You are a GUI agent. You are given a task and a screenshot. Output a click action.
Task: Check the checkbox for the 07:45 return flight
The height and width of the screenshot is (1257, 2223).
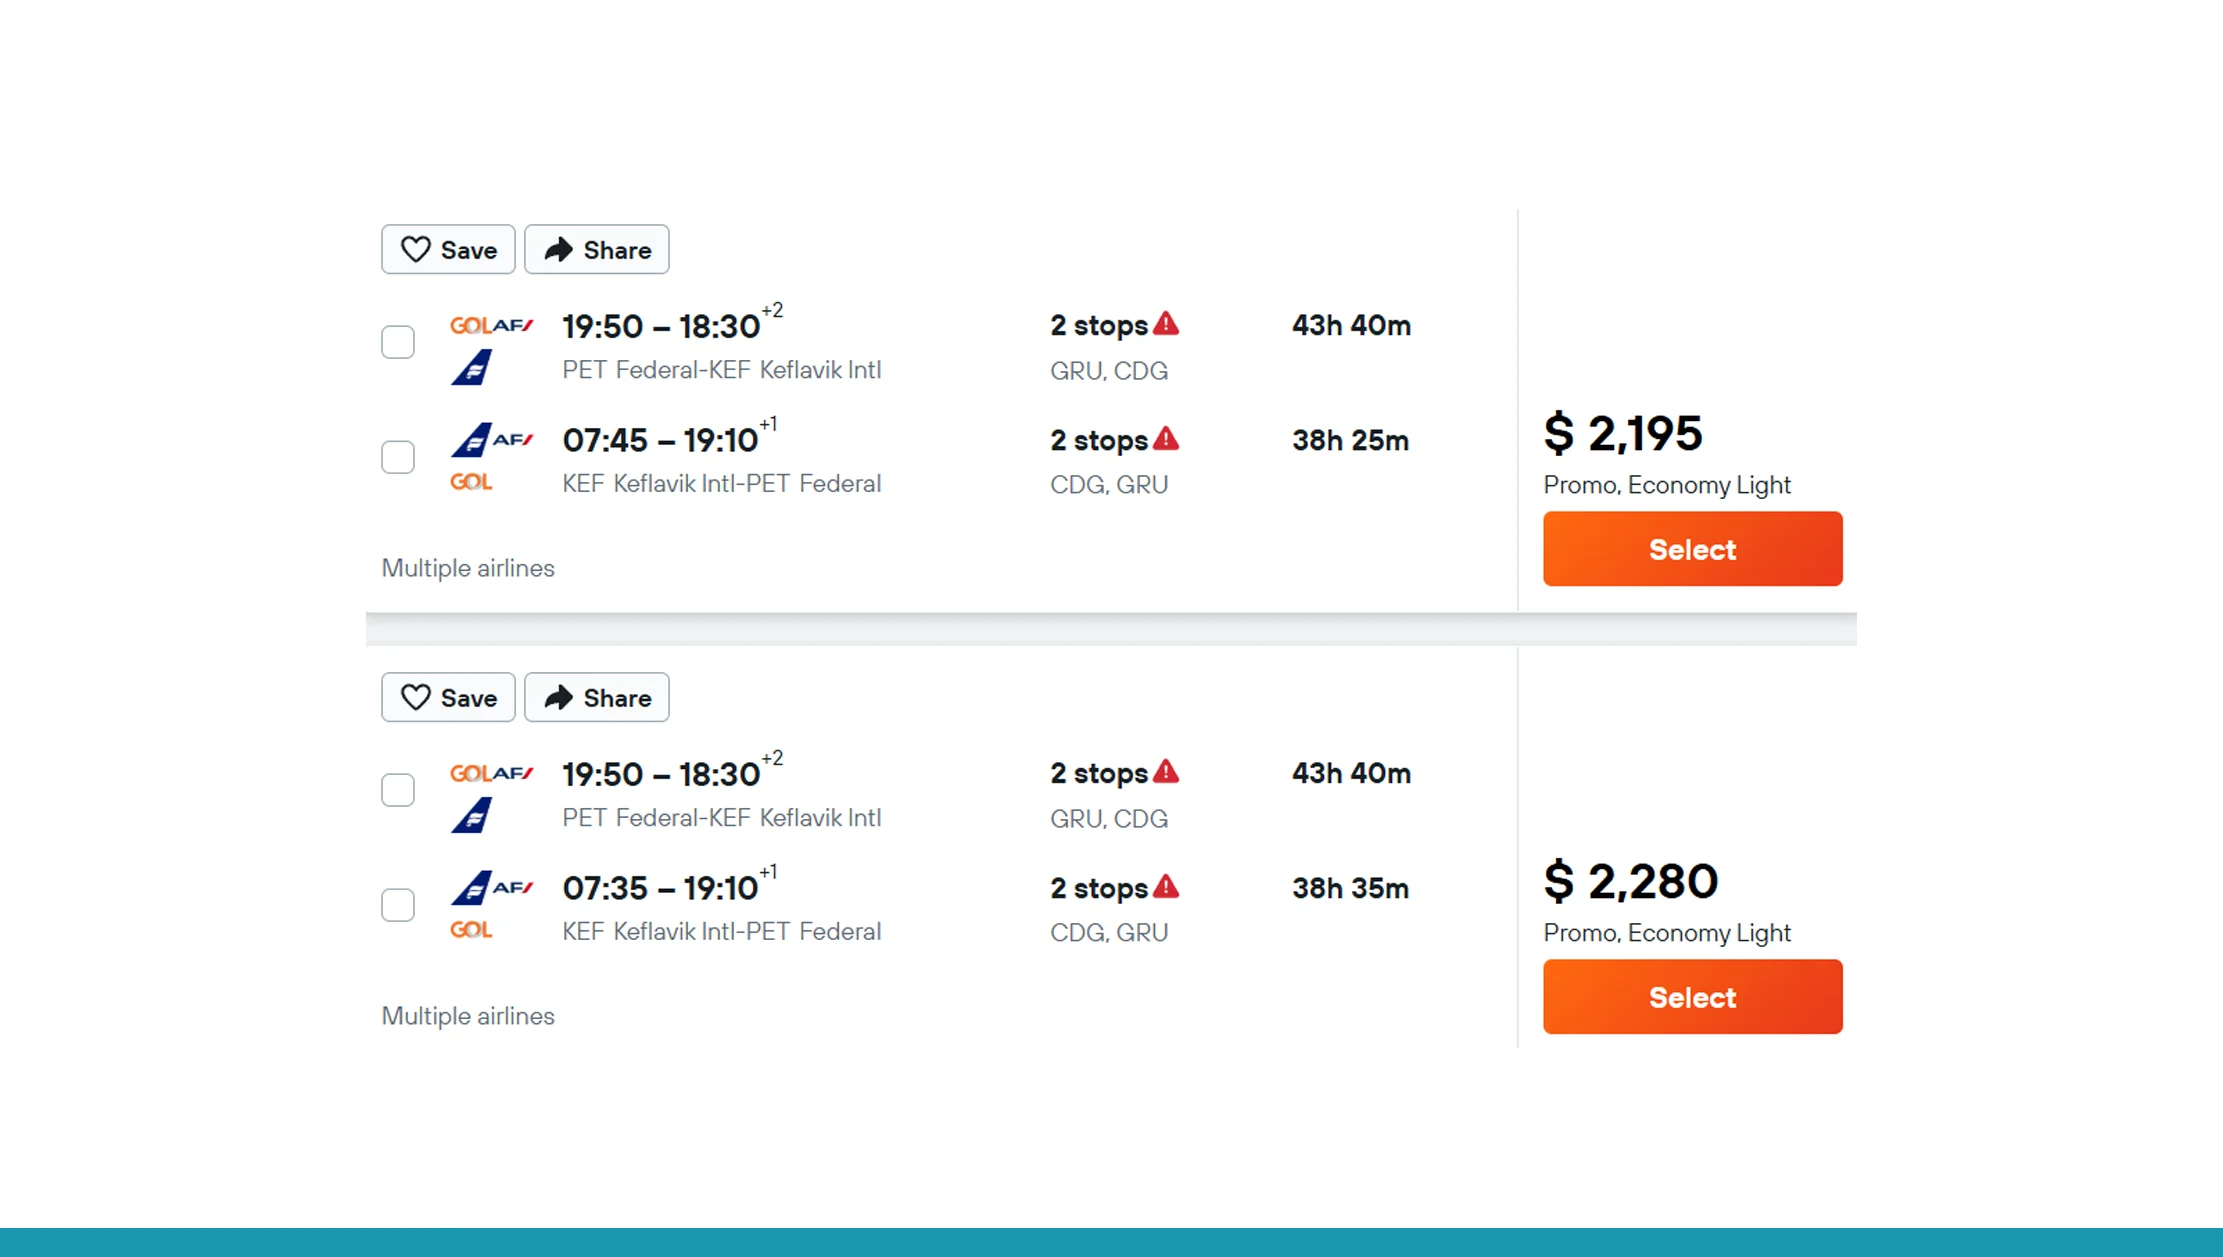[397, 457]
